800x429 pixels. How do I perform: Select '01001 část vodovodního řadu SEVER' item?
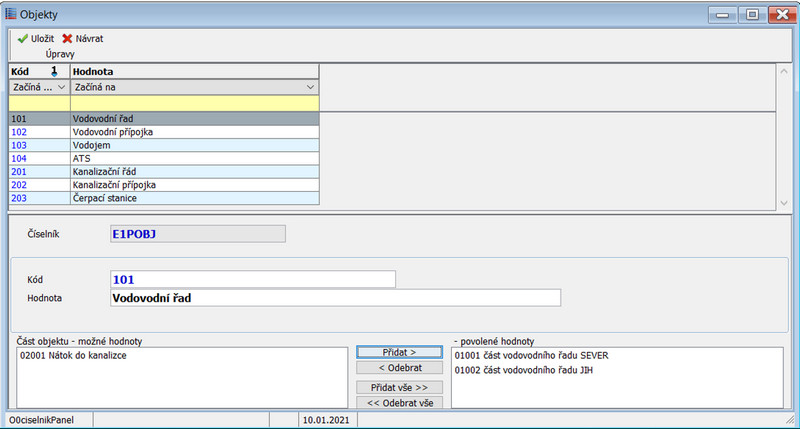pos(531,355)
